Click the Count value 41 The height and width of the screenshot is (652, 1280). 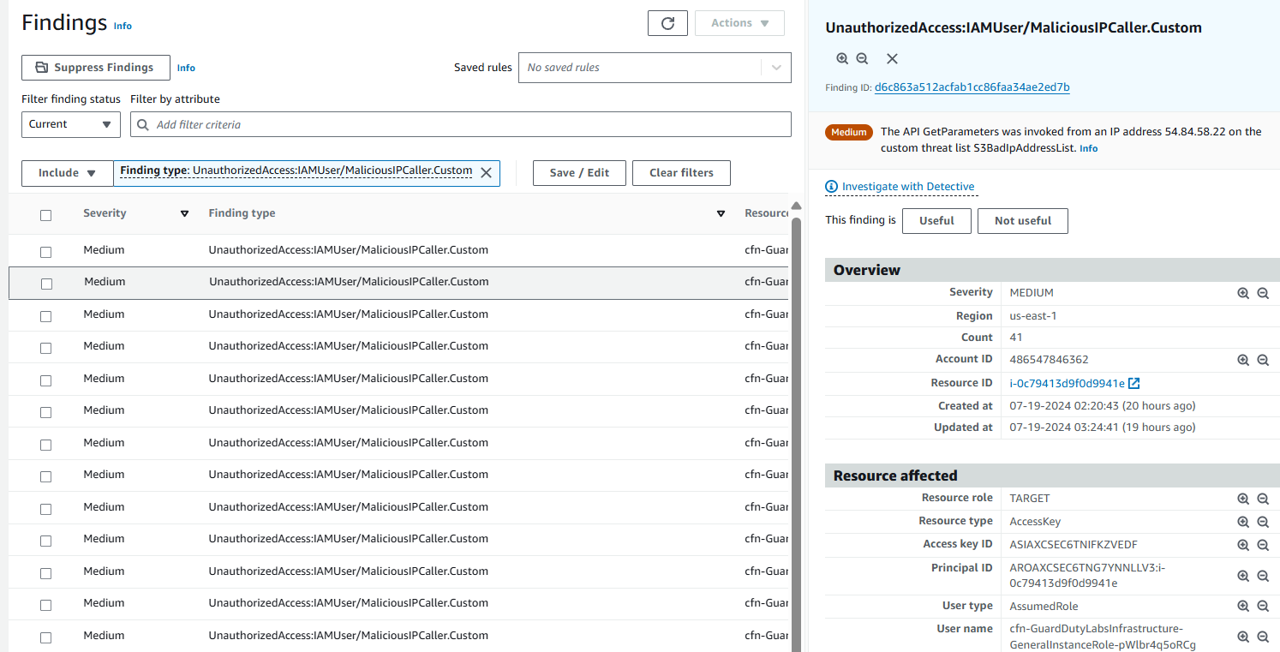1016,338
